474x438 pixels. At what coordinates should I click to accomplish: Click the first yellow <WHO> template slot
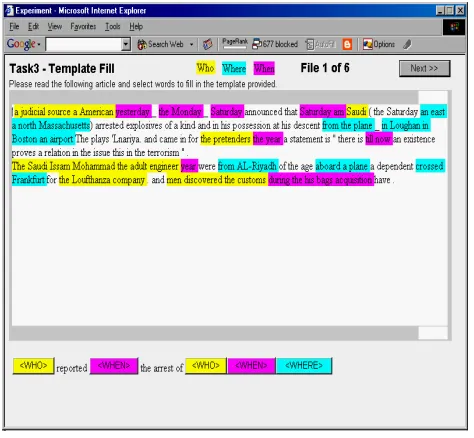(33, 366)
